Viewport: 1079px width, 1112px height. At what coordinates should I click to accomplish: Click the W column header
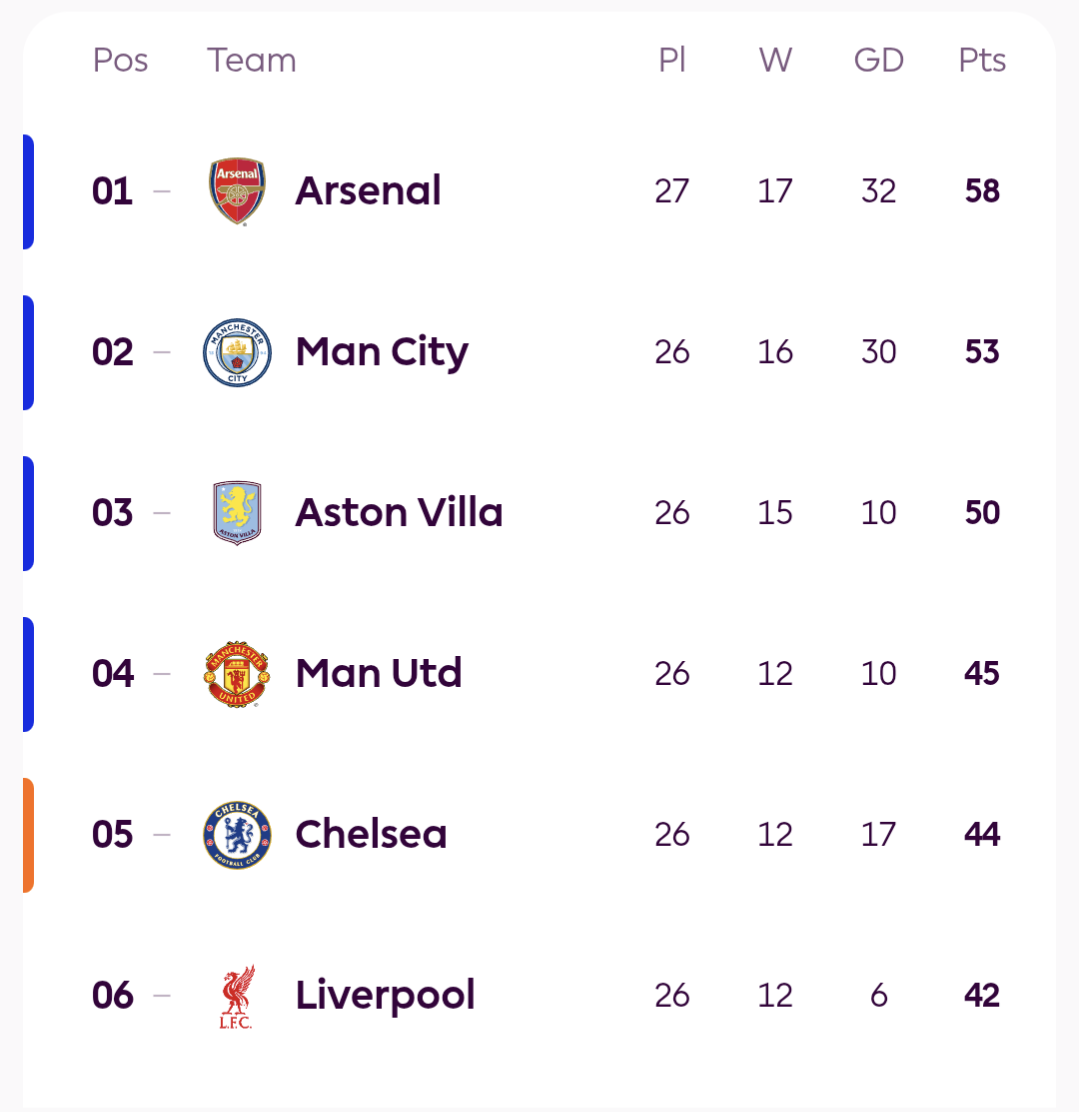pyautogui.click(x=775, y=61)
